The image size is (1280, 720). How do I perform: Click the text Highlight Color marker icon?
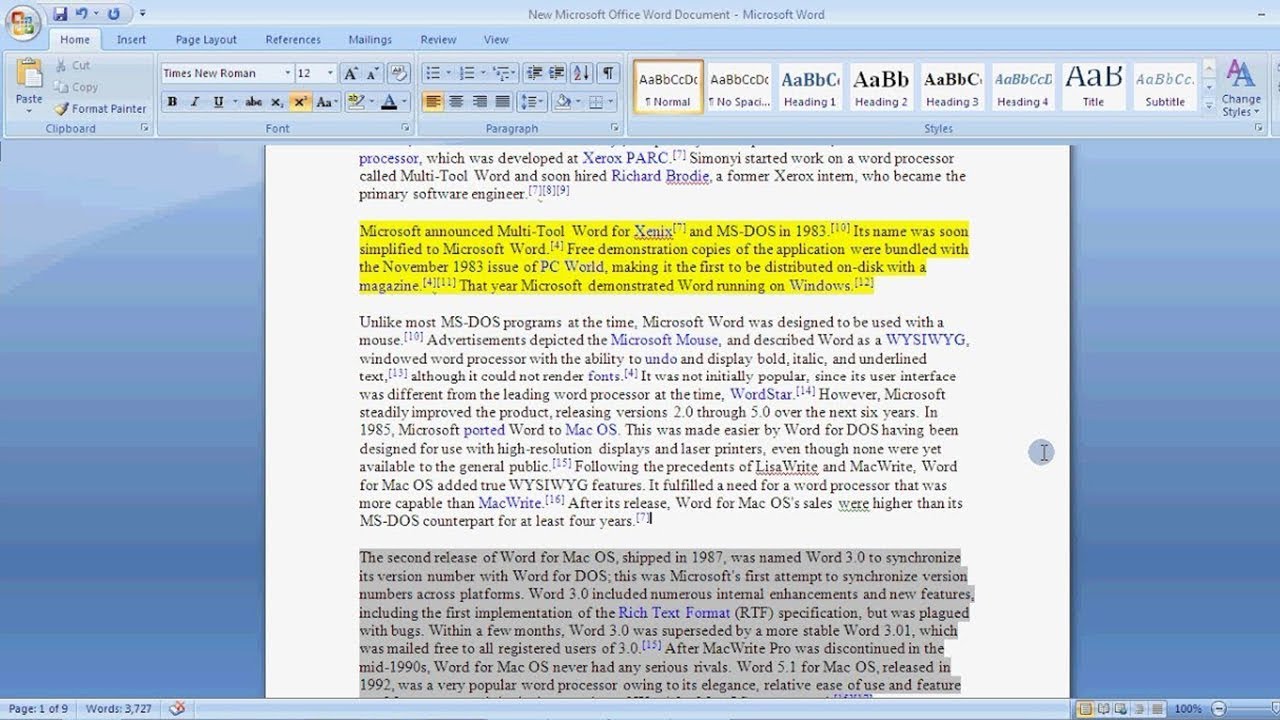coord(354,102)
